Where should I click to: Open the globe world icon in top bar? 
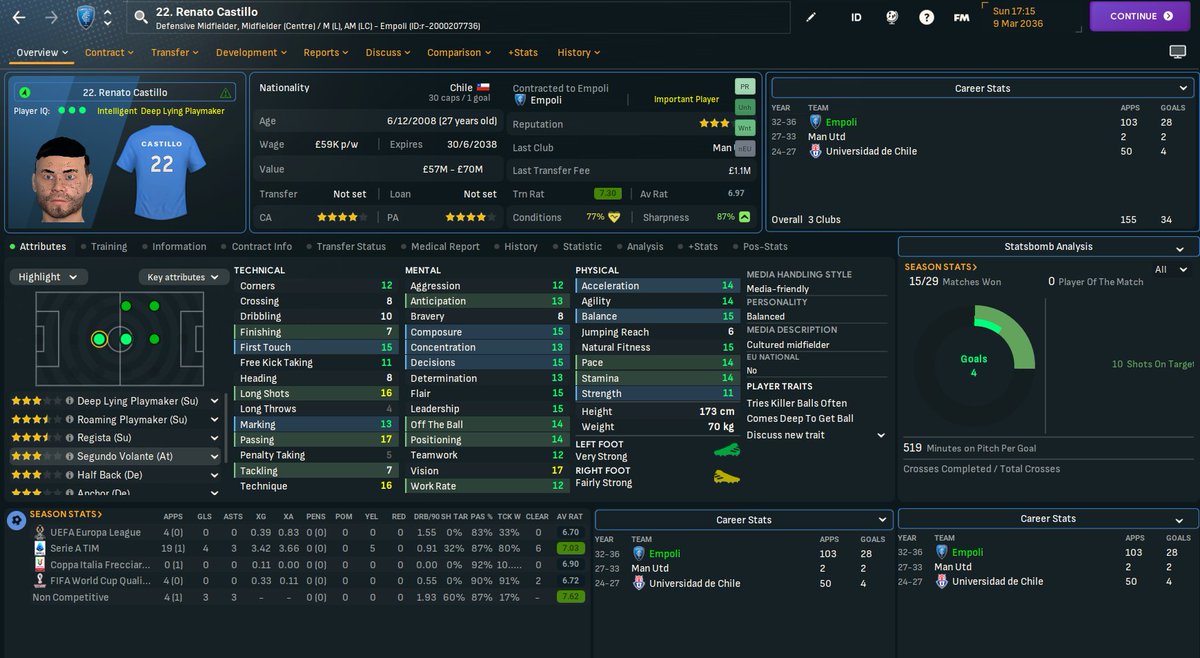pyautogui.click(x=892, y=17)
